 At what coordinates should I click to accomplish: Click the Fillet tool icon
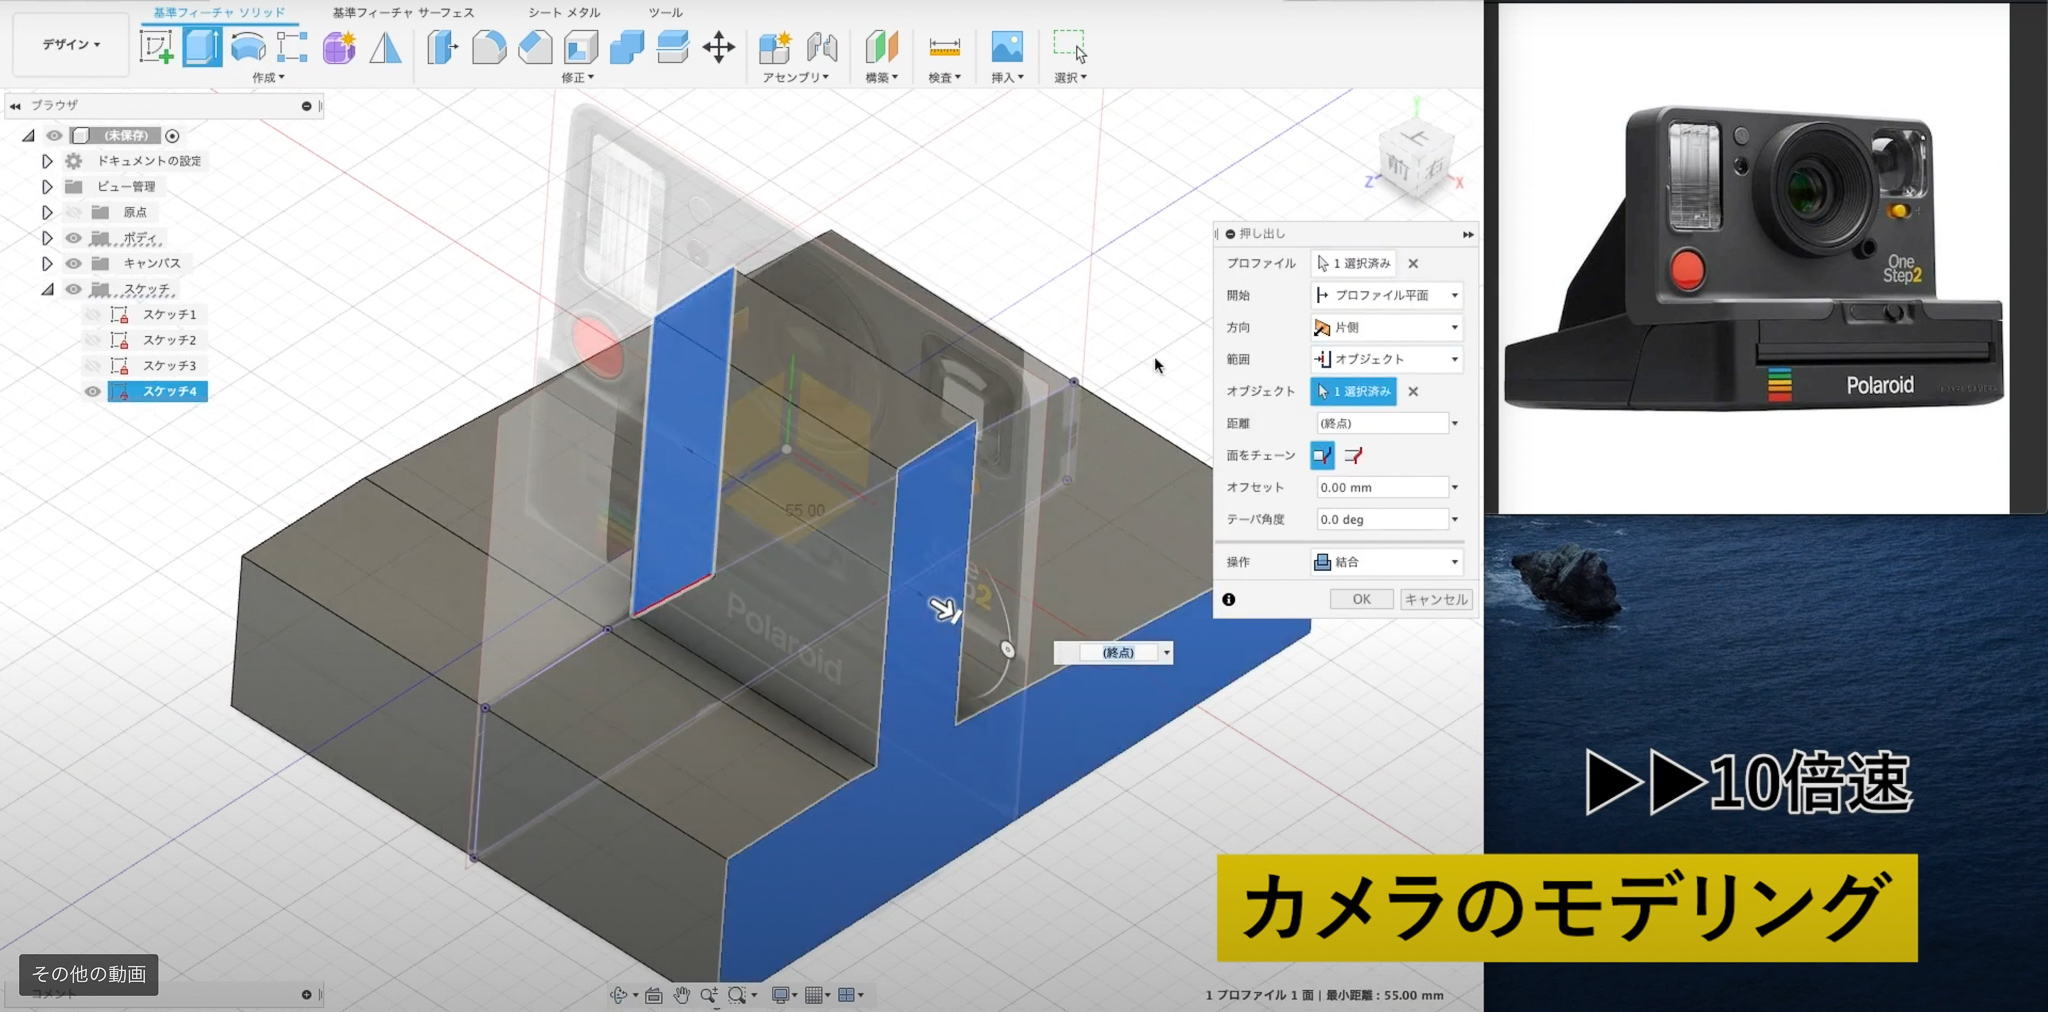pyautogui.click(x=488, y=47)
